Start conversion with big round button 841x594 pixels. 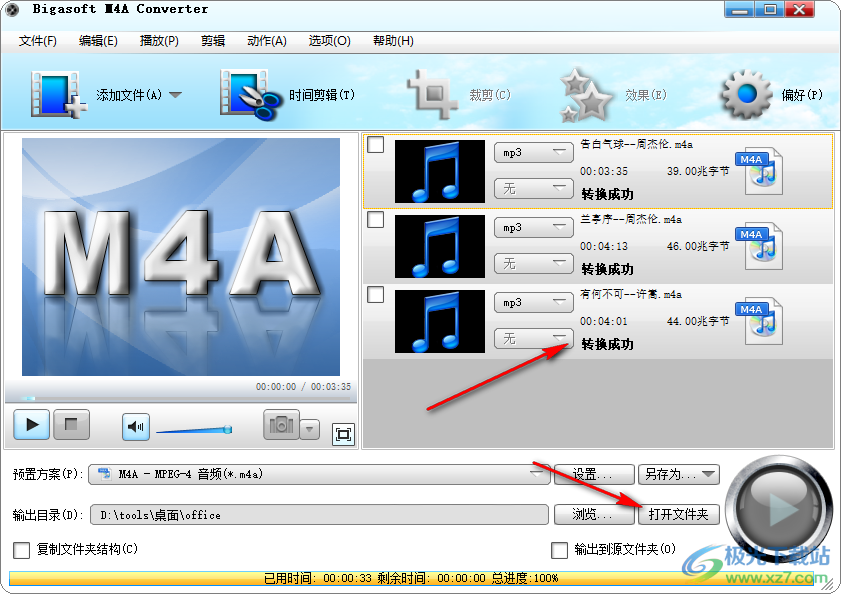pyautogui.click(x=778, y=508)
